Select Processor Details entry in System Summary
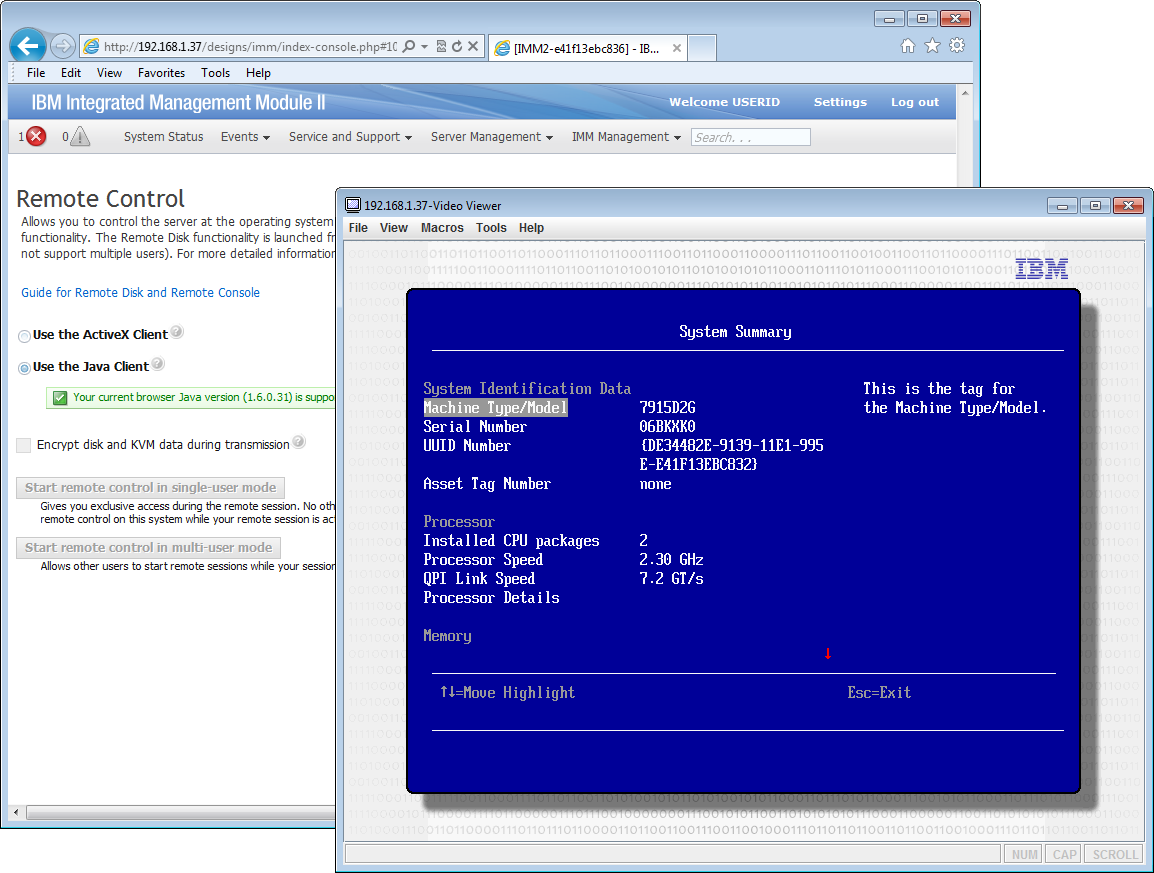Image resolution: width=1154 pixels, height=873 pixels. 491,598
